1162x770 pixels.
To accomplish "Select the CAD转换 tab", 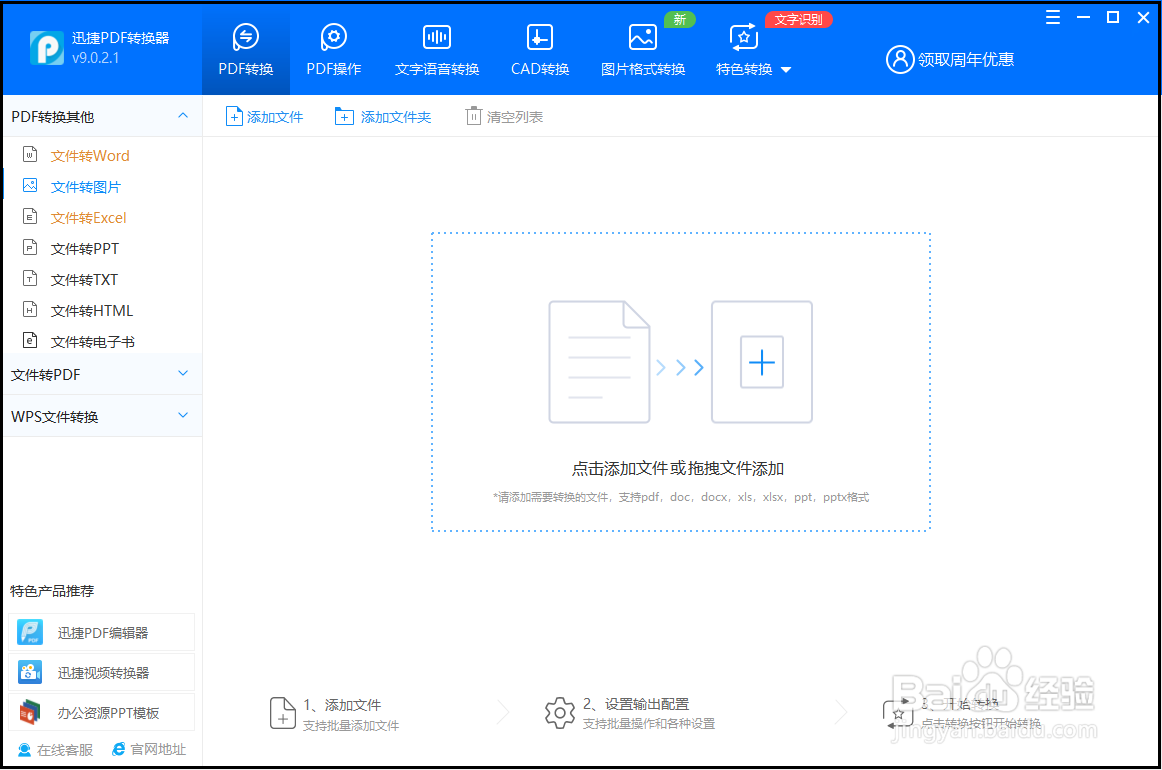I will 540,50.
